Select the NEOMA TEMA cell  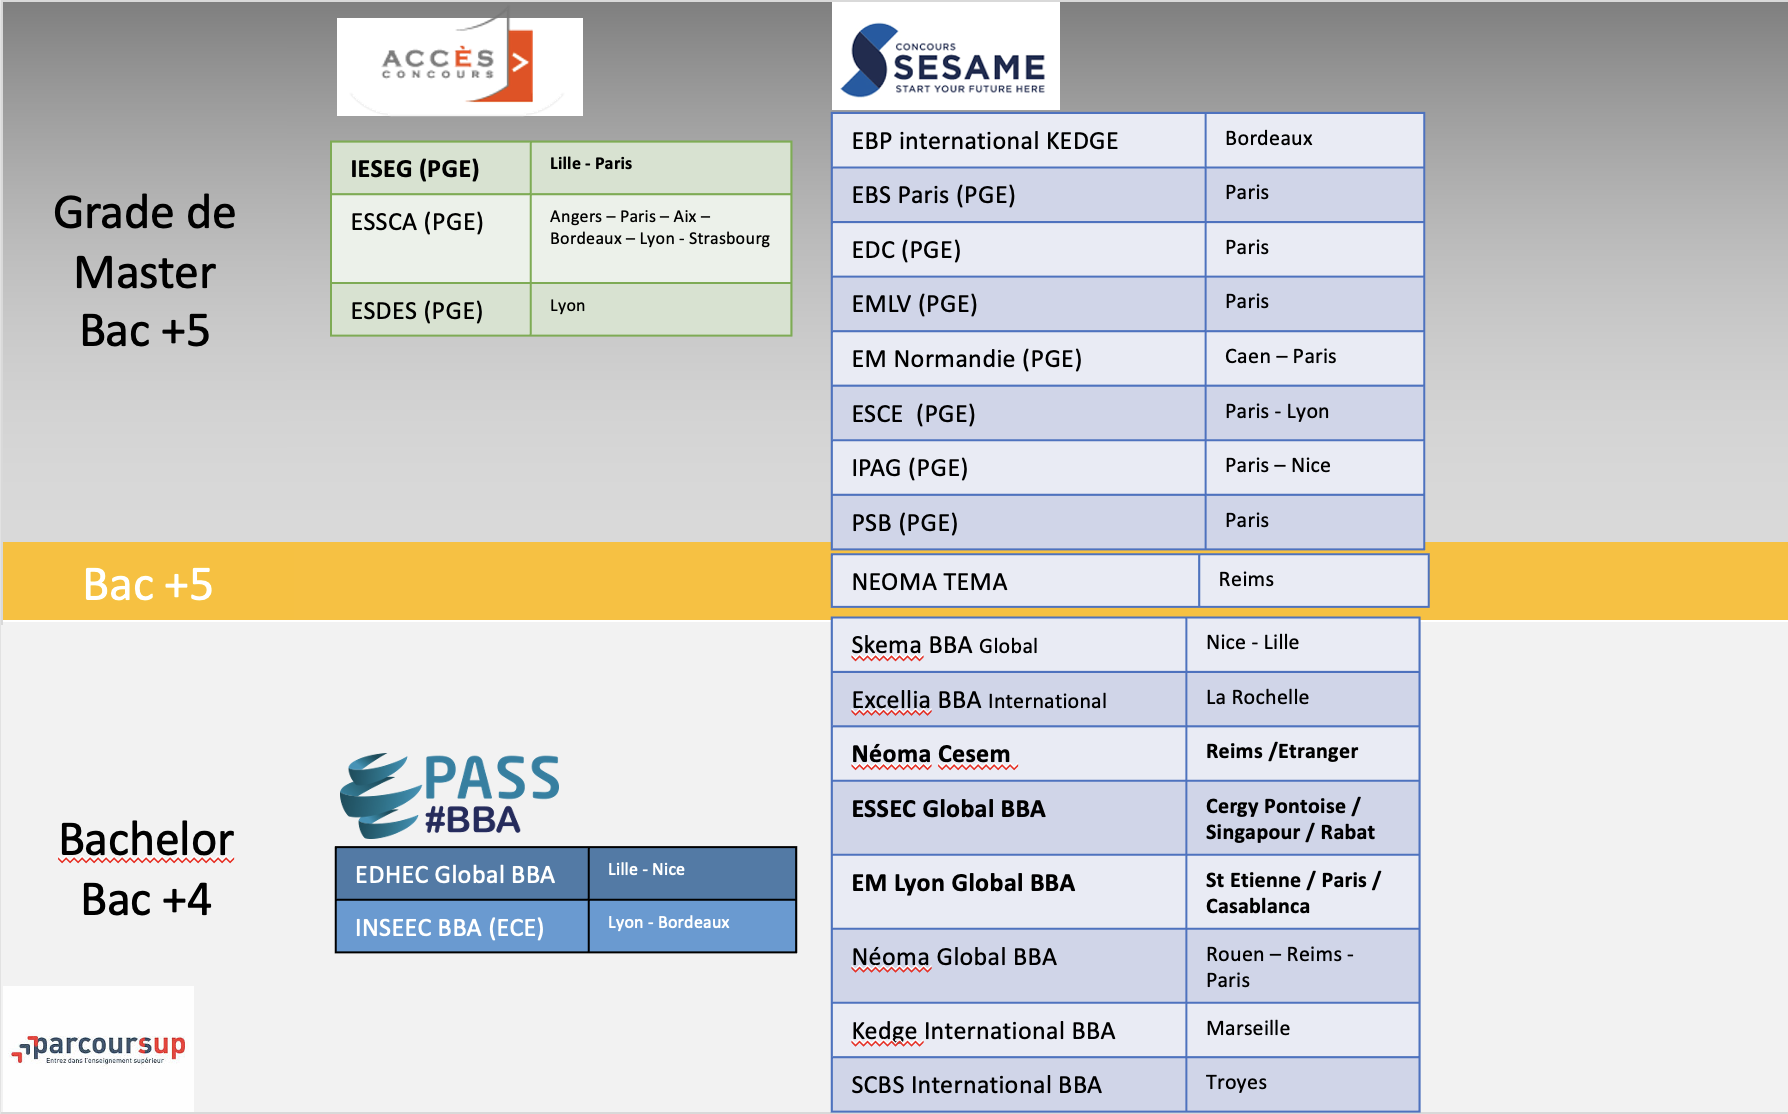pyautogui.click(x=1014, y=582)
